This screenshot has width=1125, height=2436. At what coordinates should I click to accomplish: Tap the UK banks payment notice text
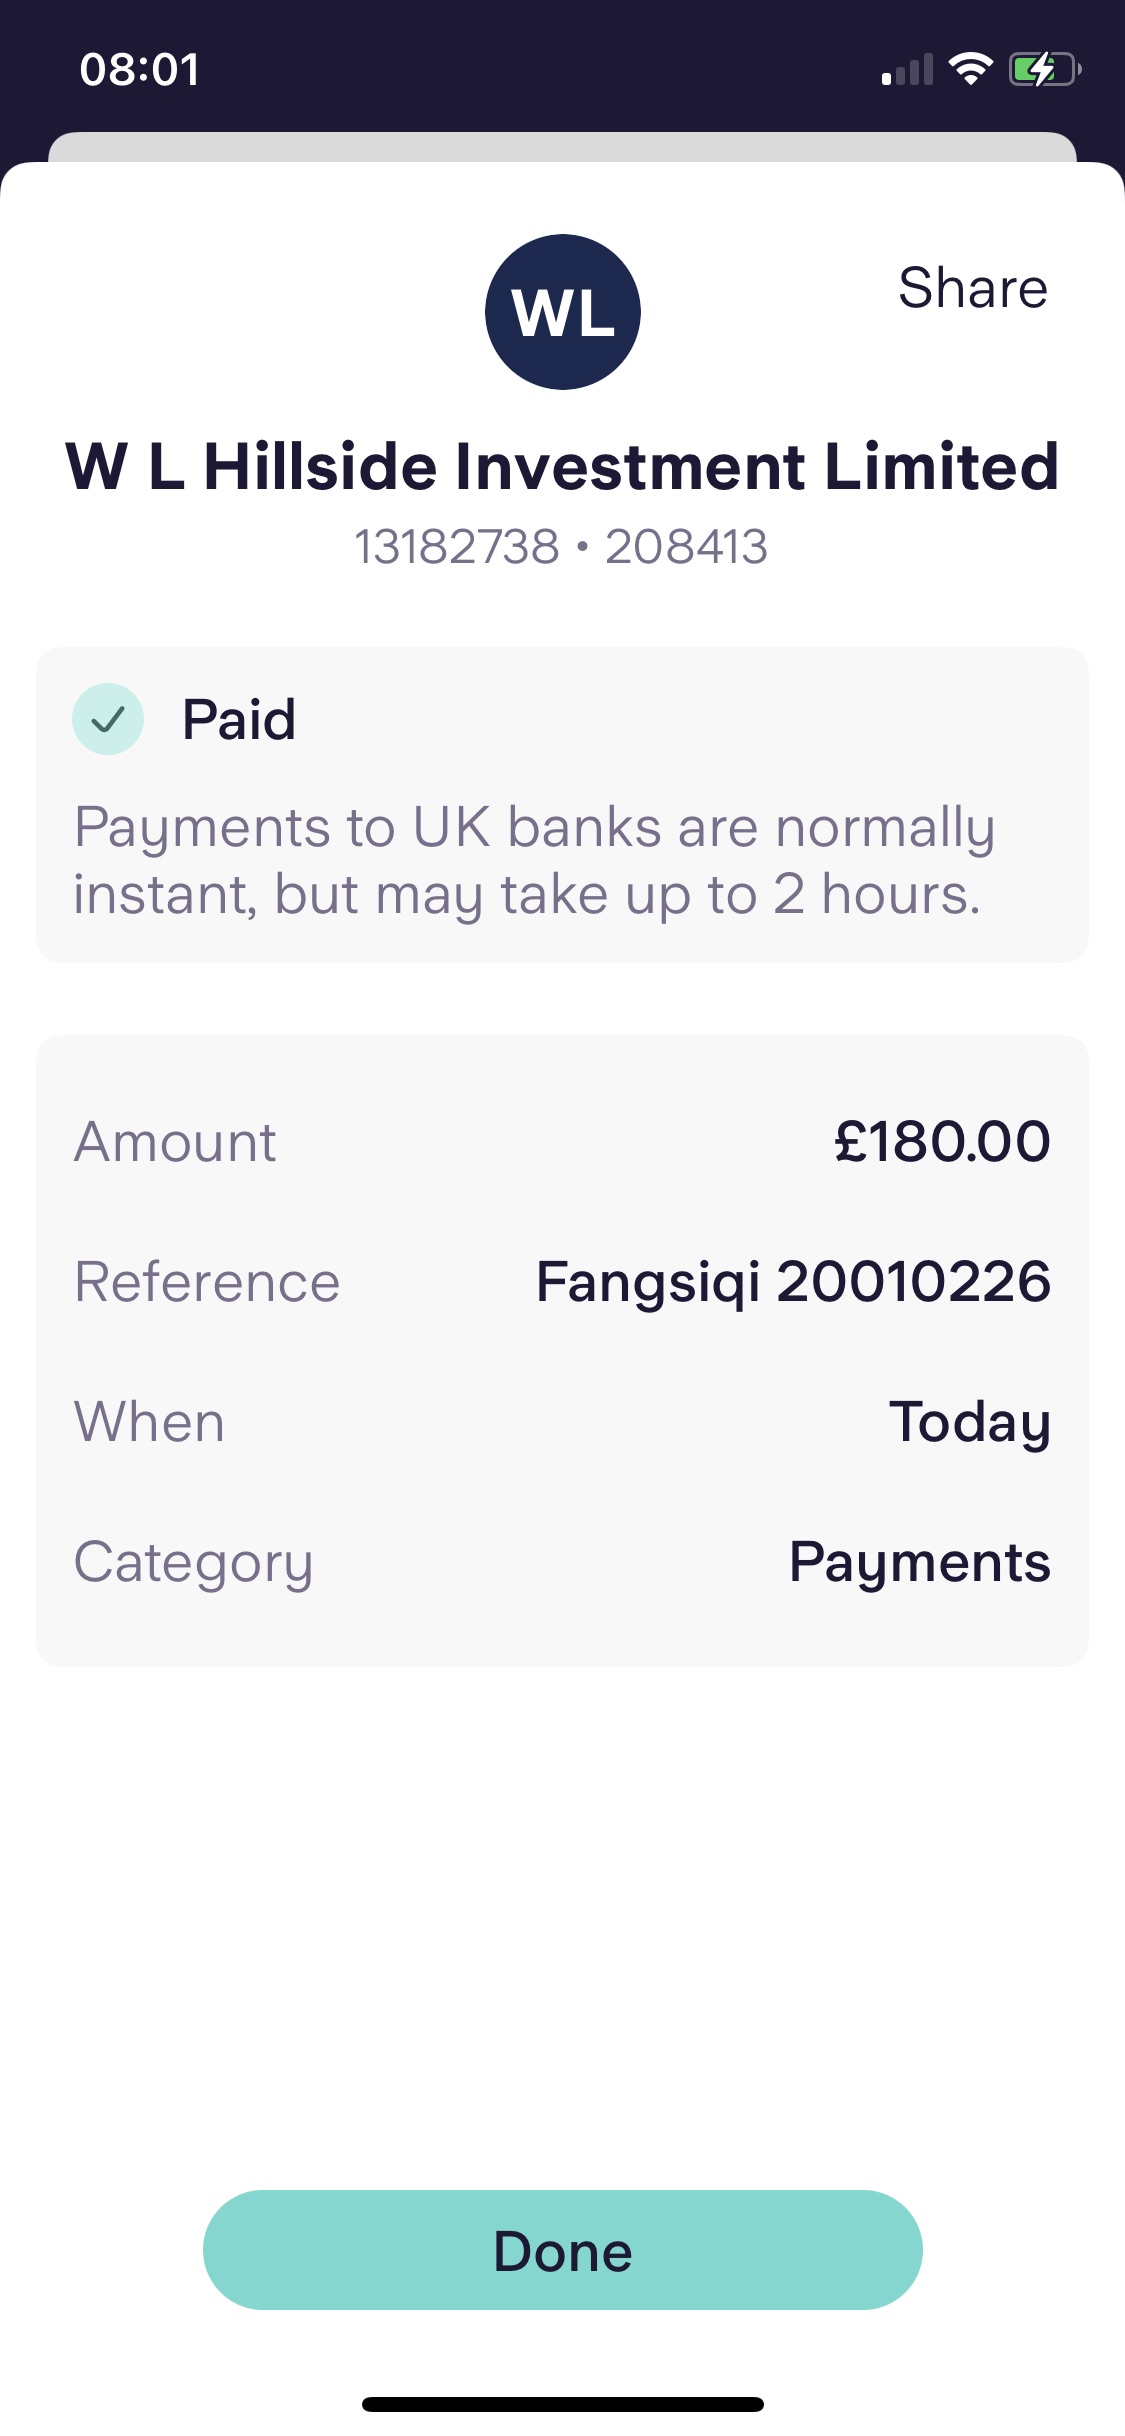(x=534, y=860)
